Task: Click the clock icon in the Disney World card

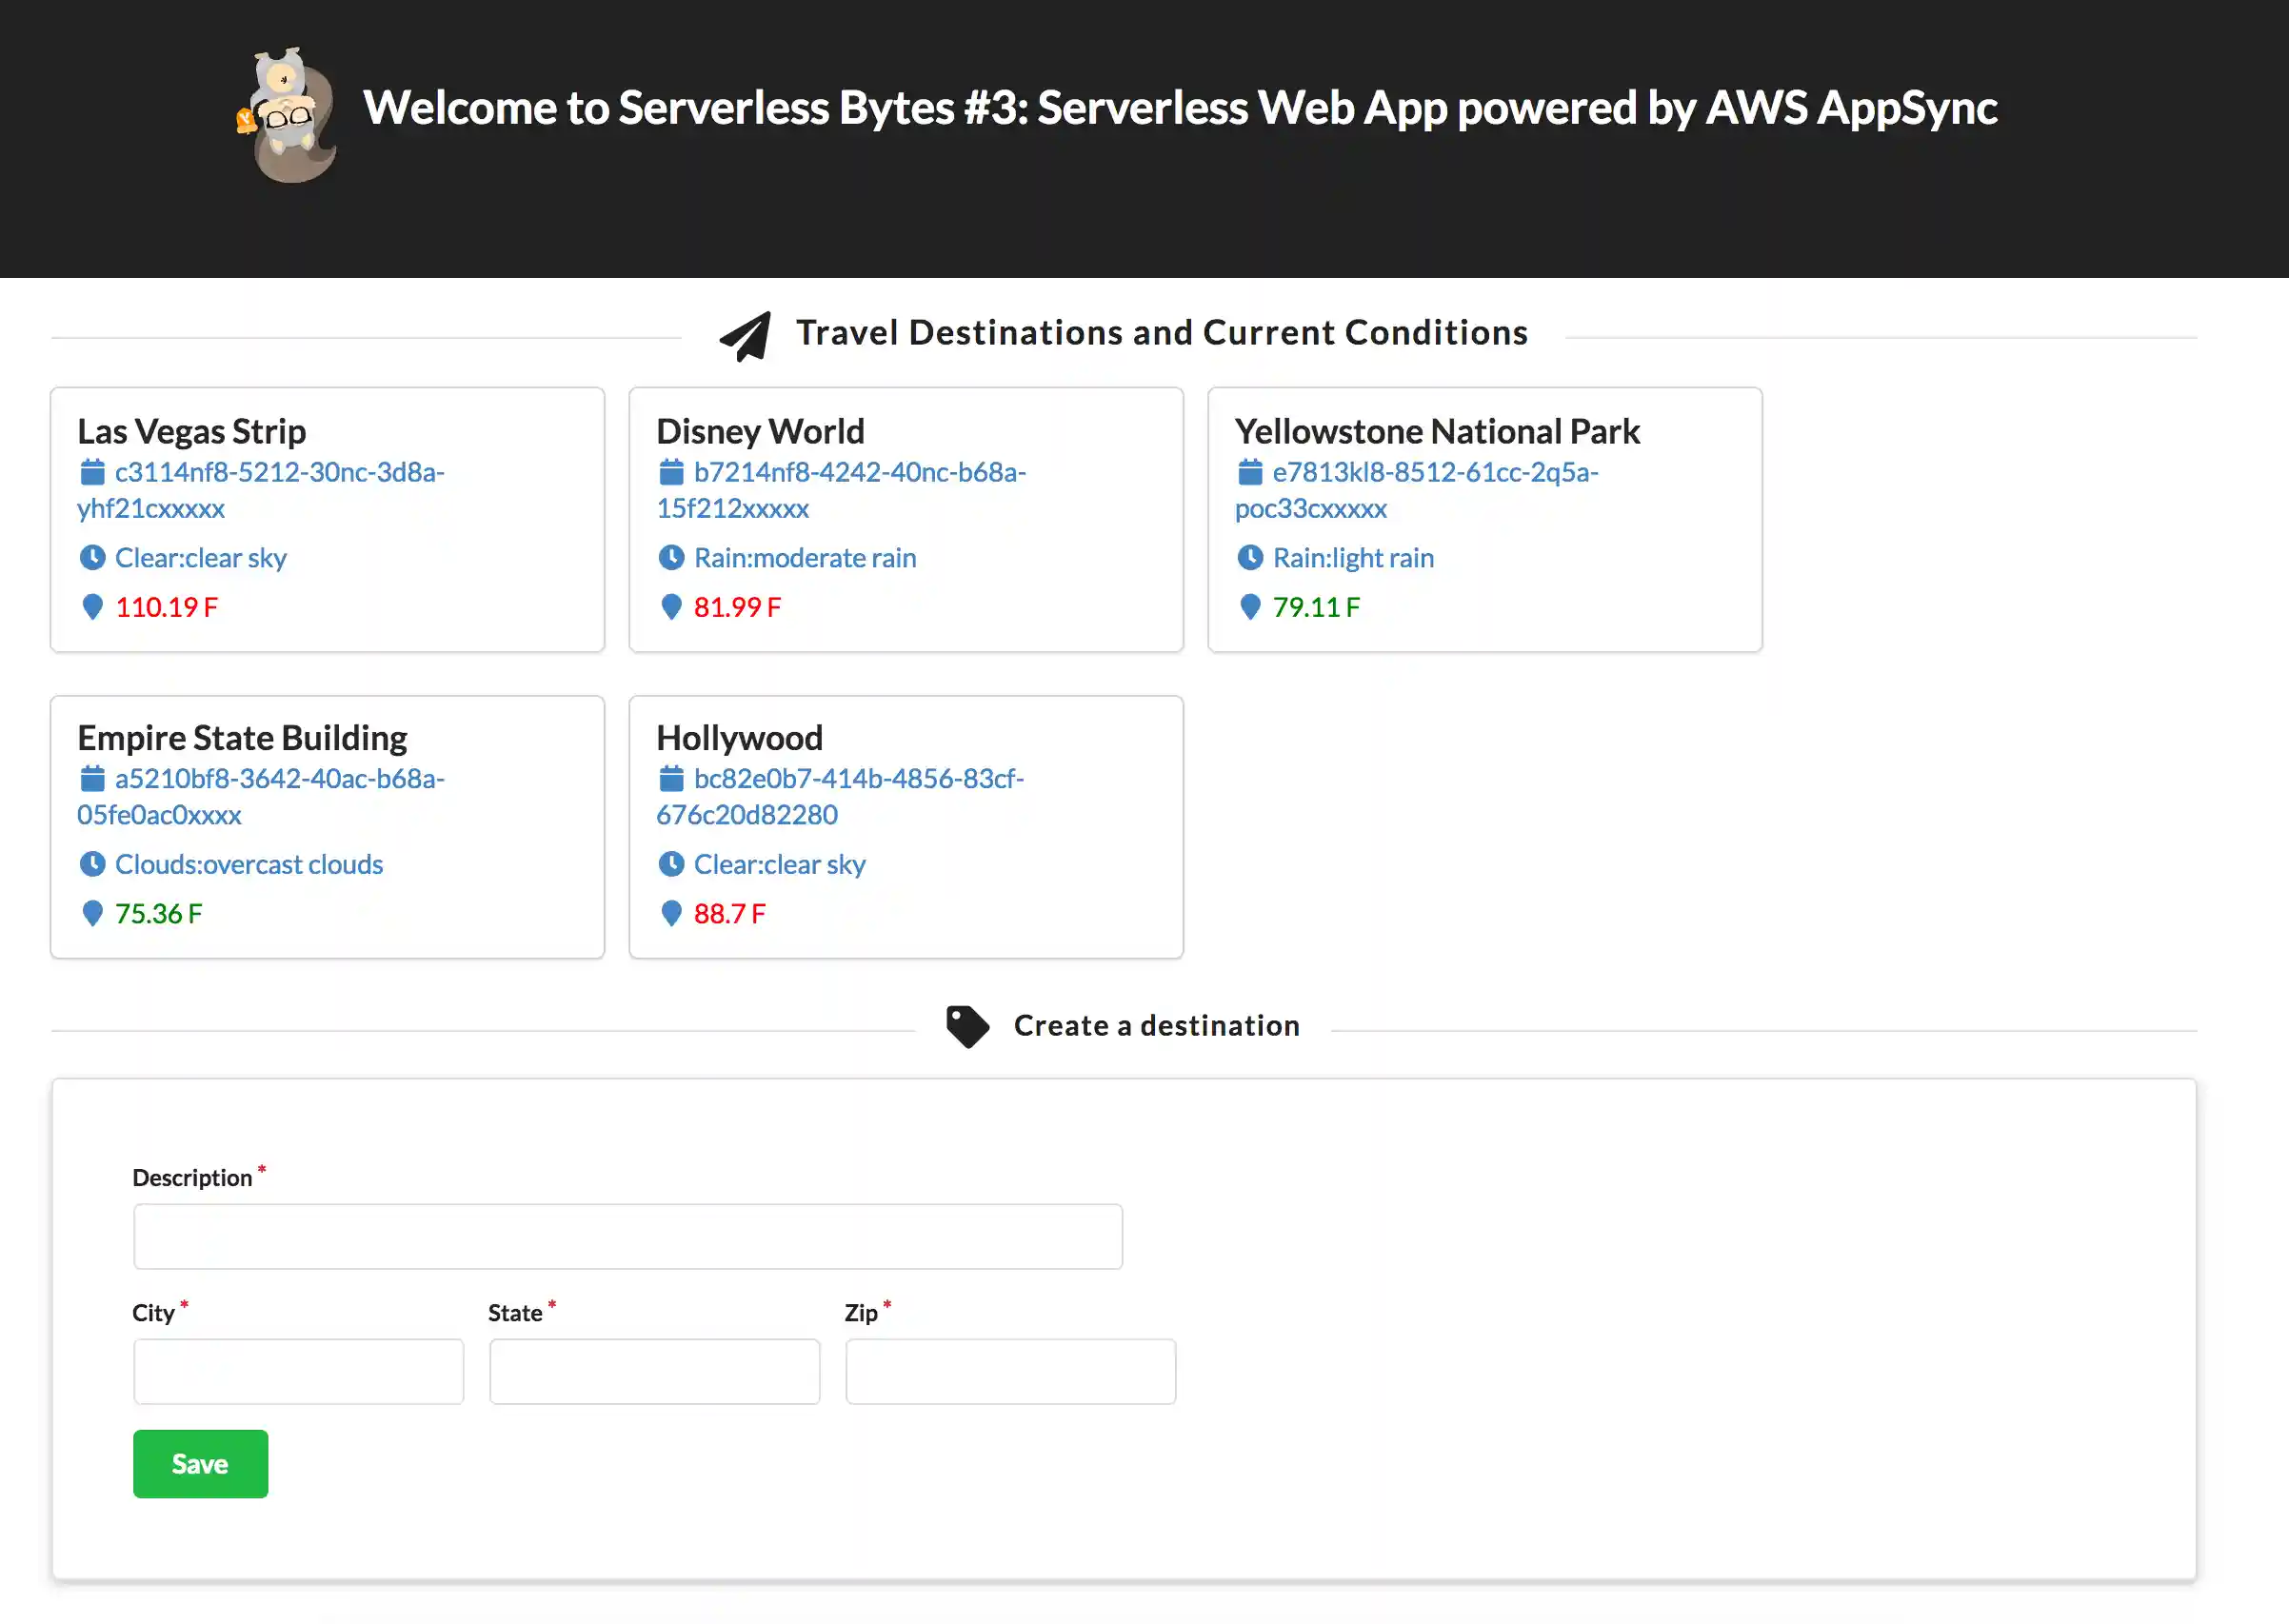Action: 671,557
